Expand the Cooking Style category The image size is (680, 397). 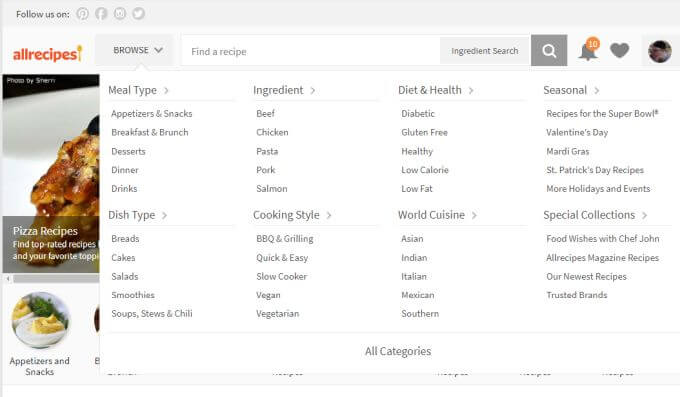292,215
